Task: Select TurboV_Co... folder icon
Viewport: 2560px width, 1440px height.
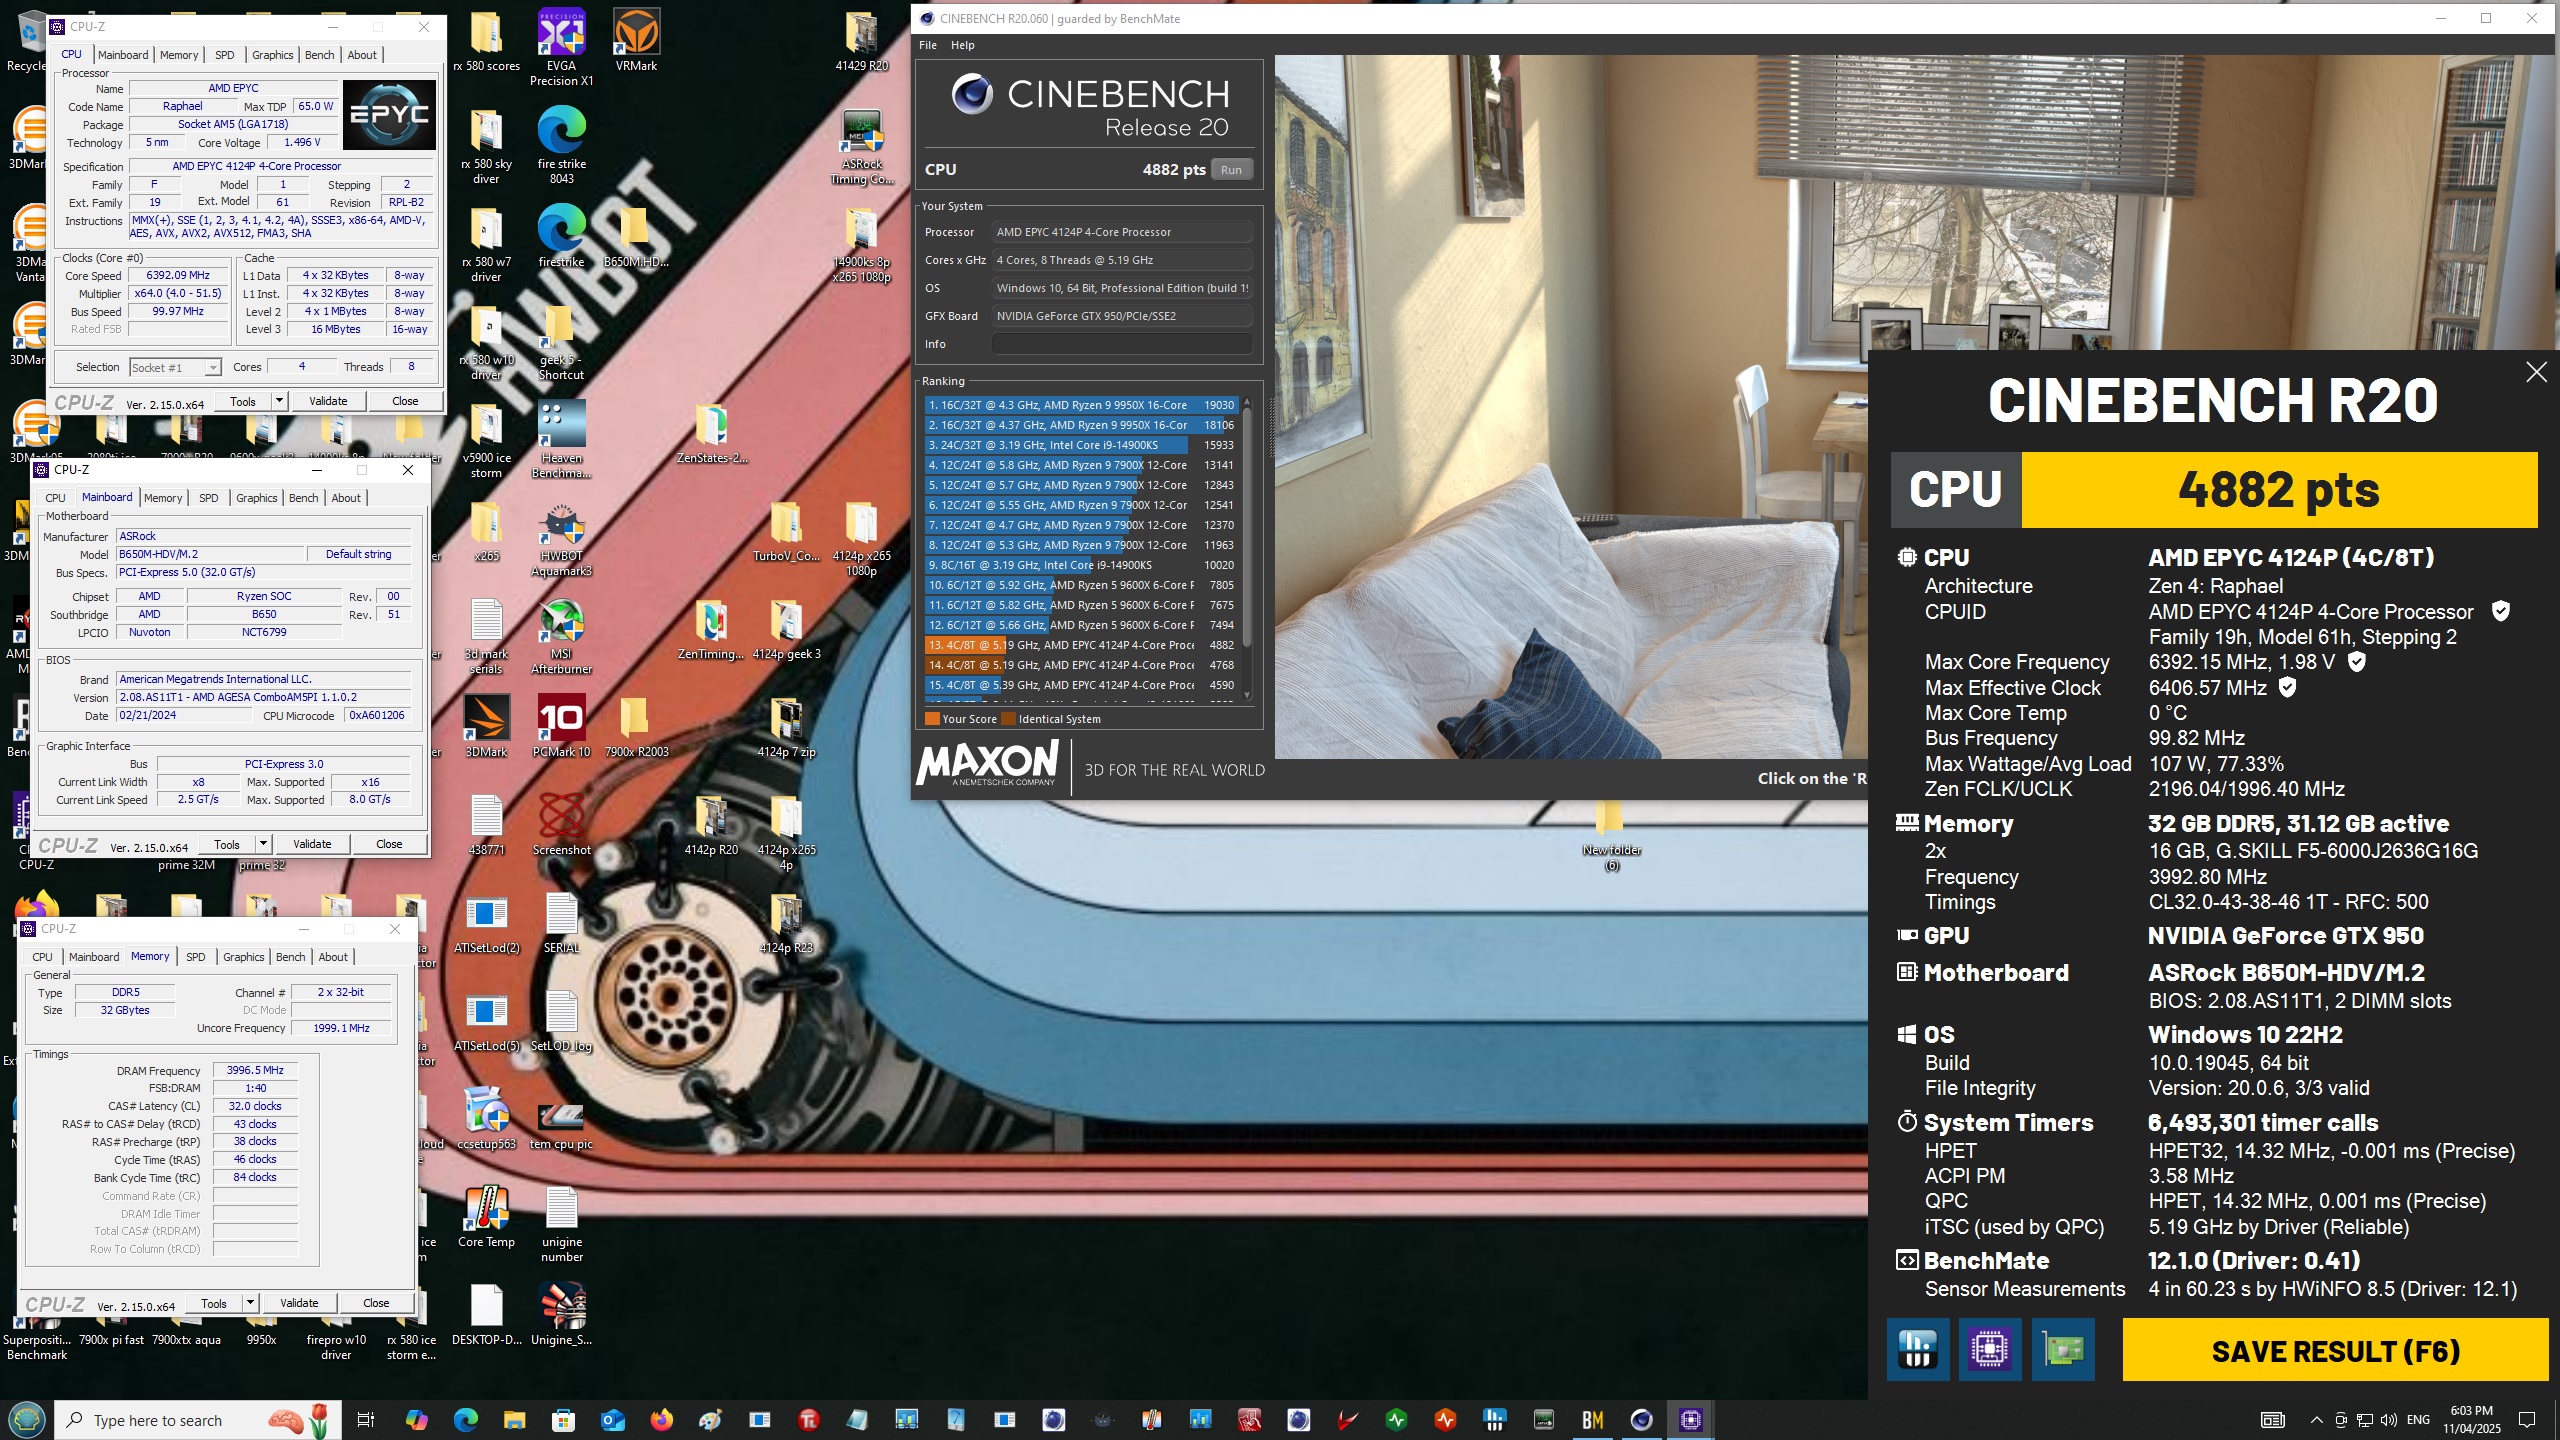Action: click(786, 531)
